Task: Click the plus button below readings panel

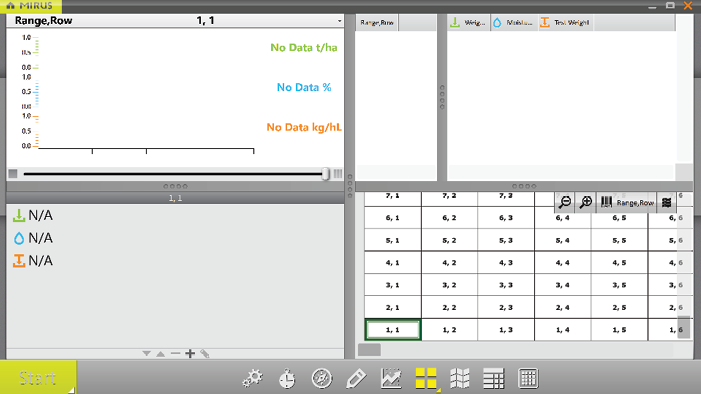Action: tap(190, 354)
